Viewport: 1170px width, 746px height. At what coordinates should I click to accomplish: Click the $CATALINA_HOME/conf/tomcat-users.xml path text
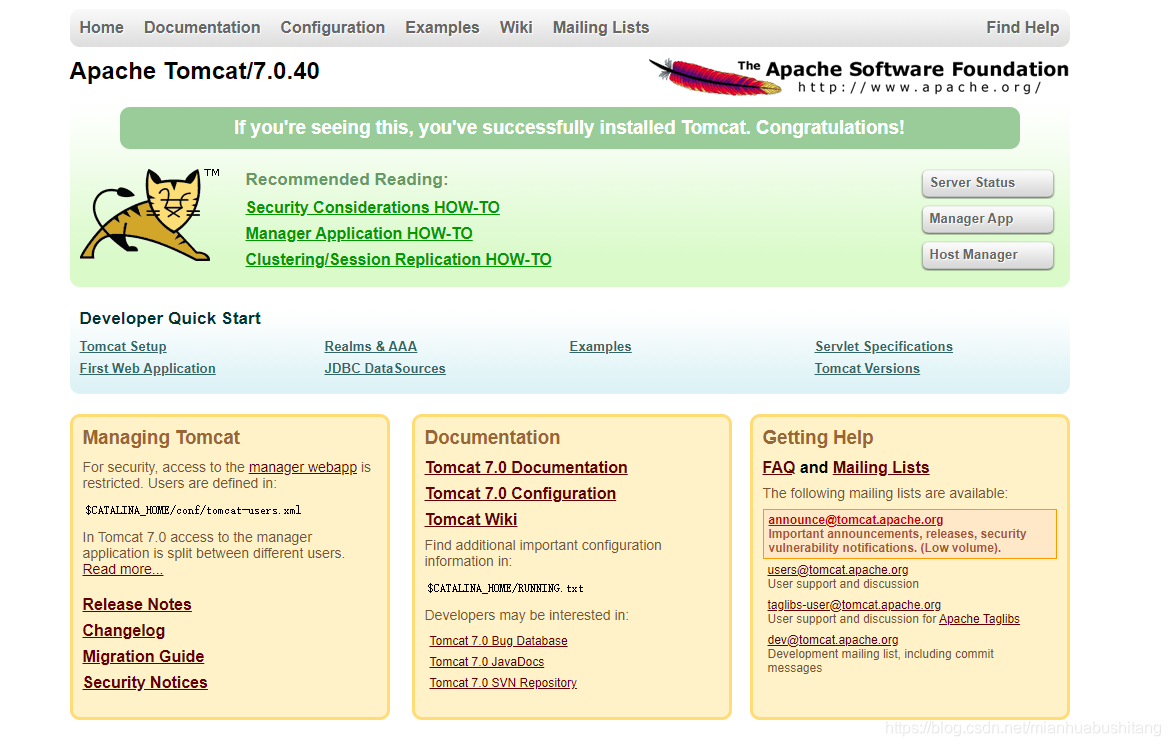193,511
